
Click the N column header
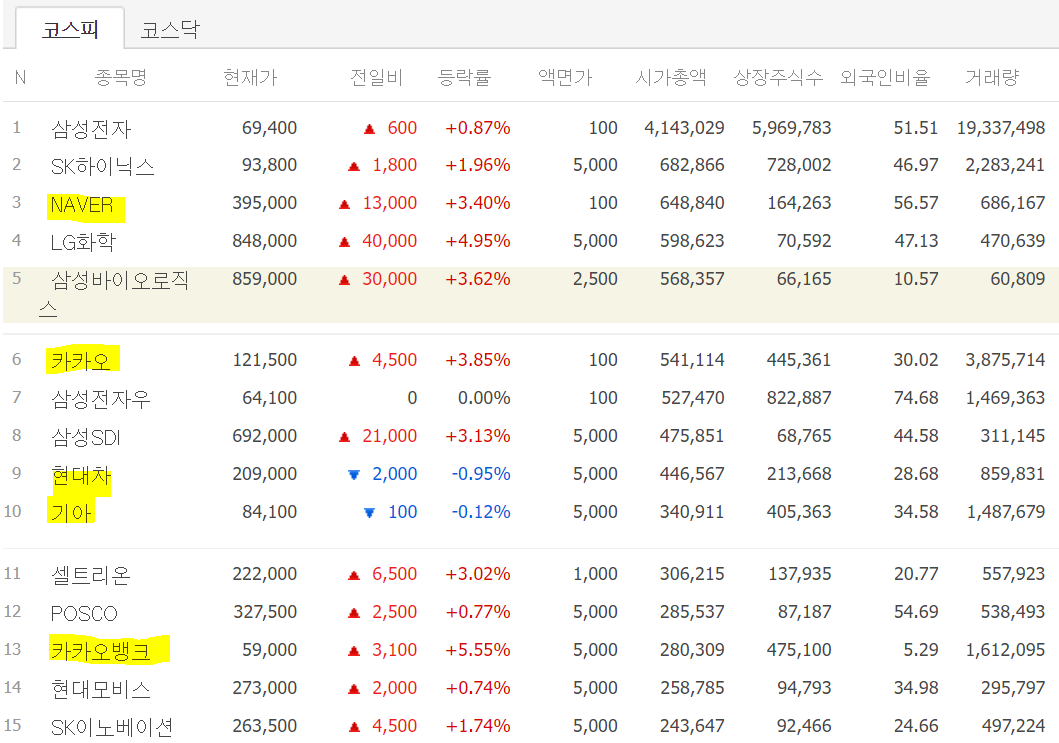(20, 78)
